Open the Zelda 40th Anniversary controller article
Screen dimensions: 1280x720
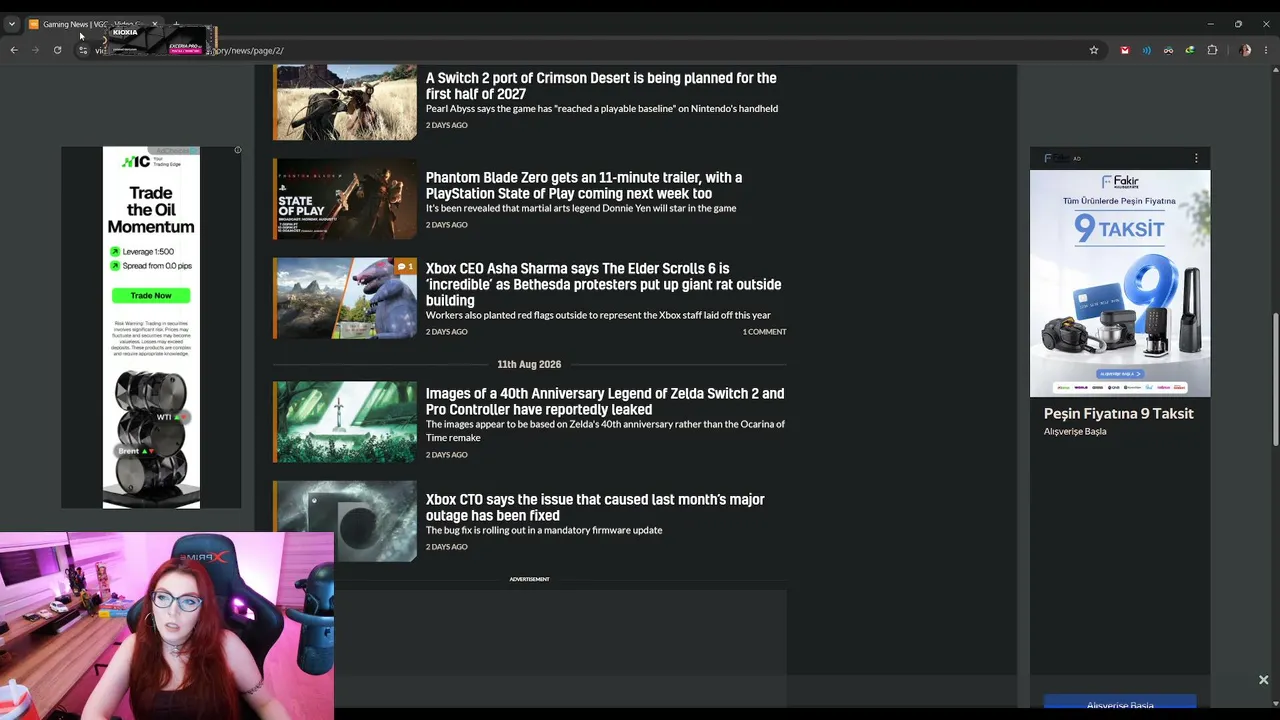[605, 401]
